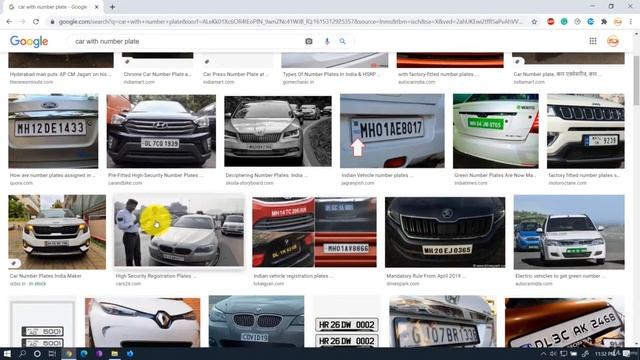Start voice search with the microphone icon

327,41
